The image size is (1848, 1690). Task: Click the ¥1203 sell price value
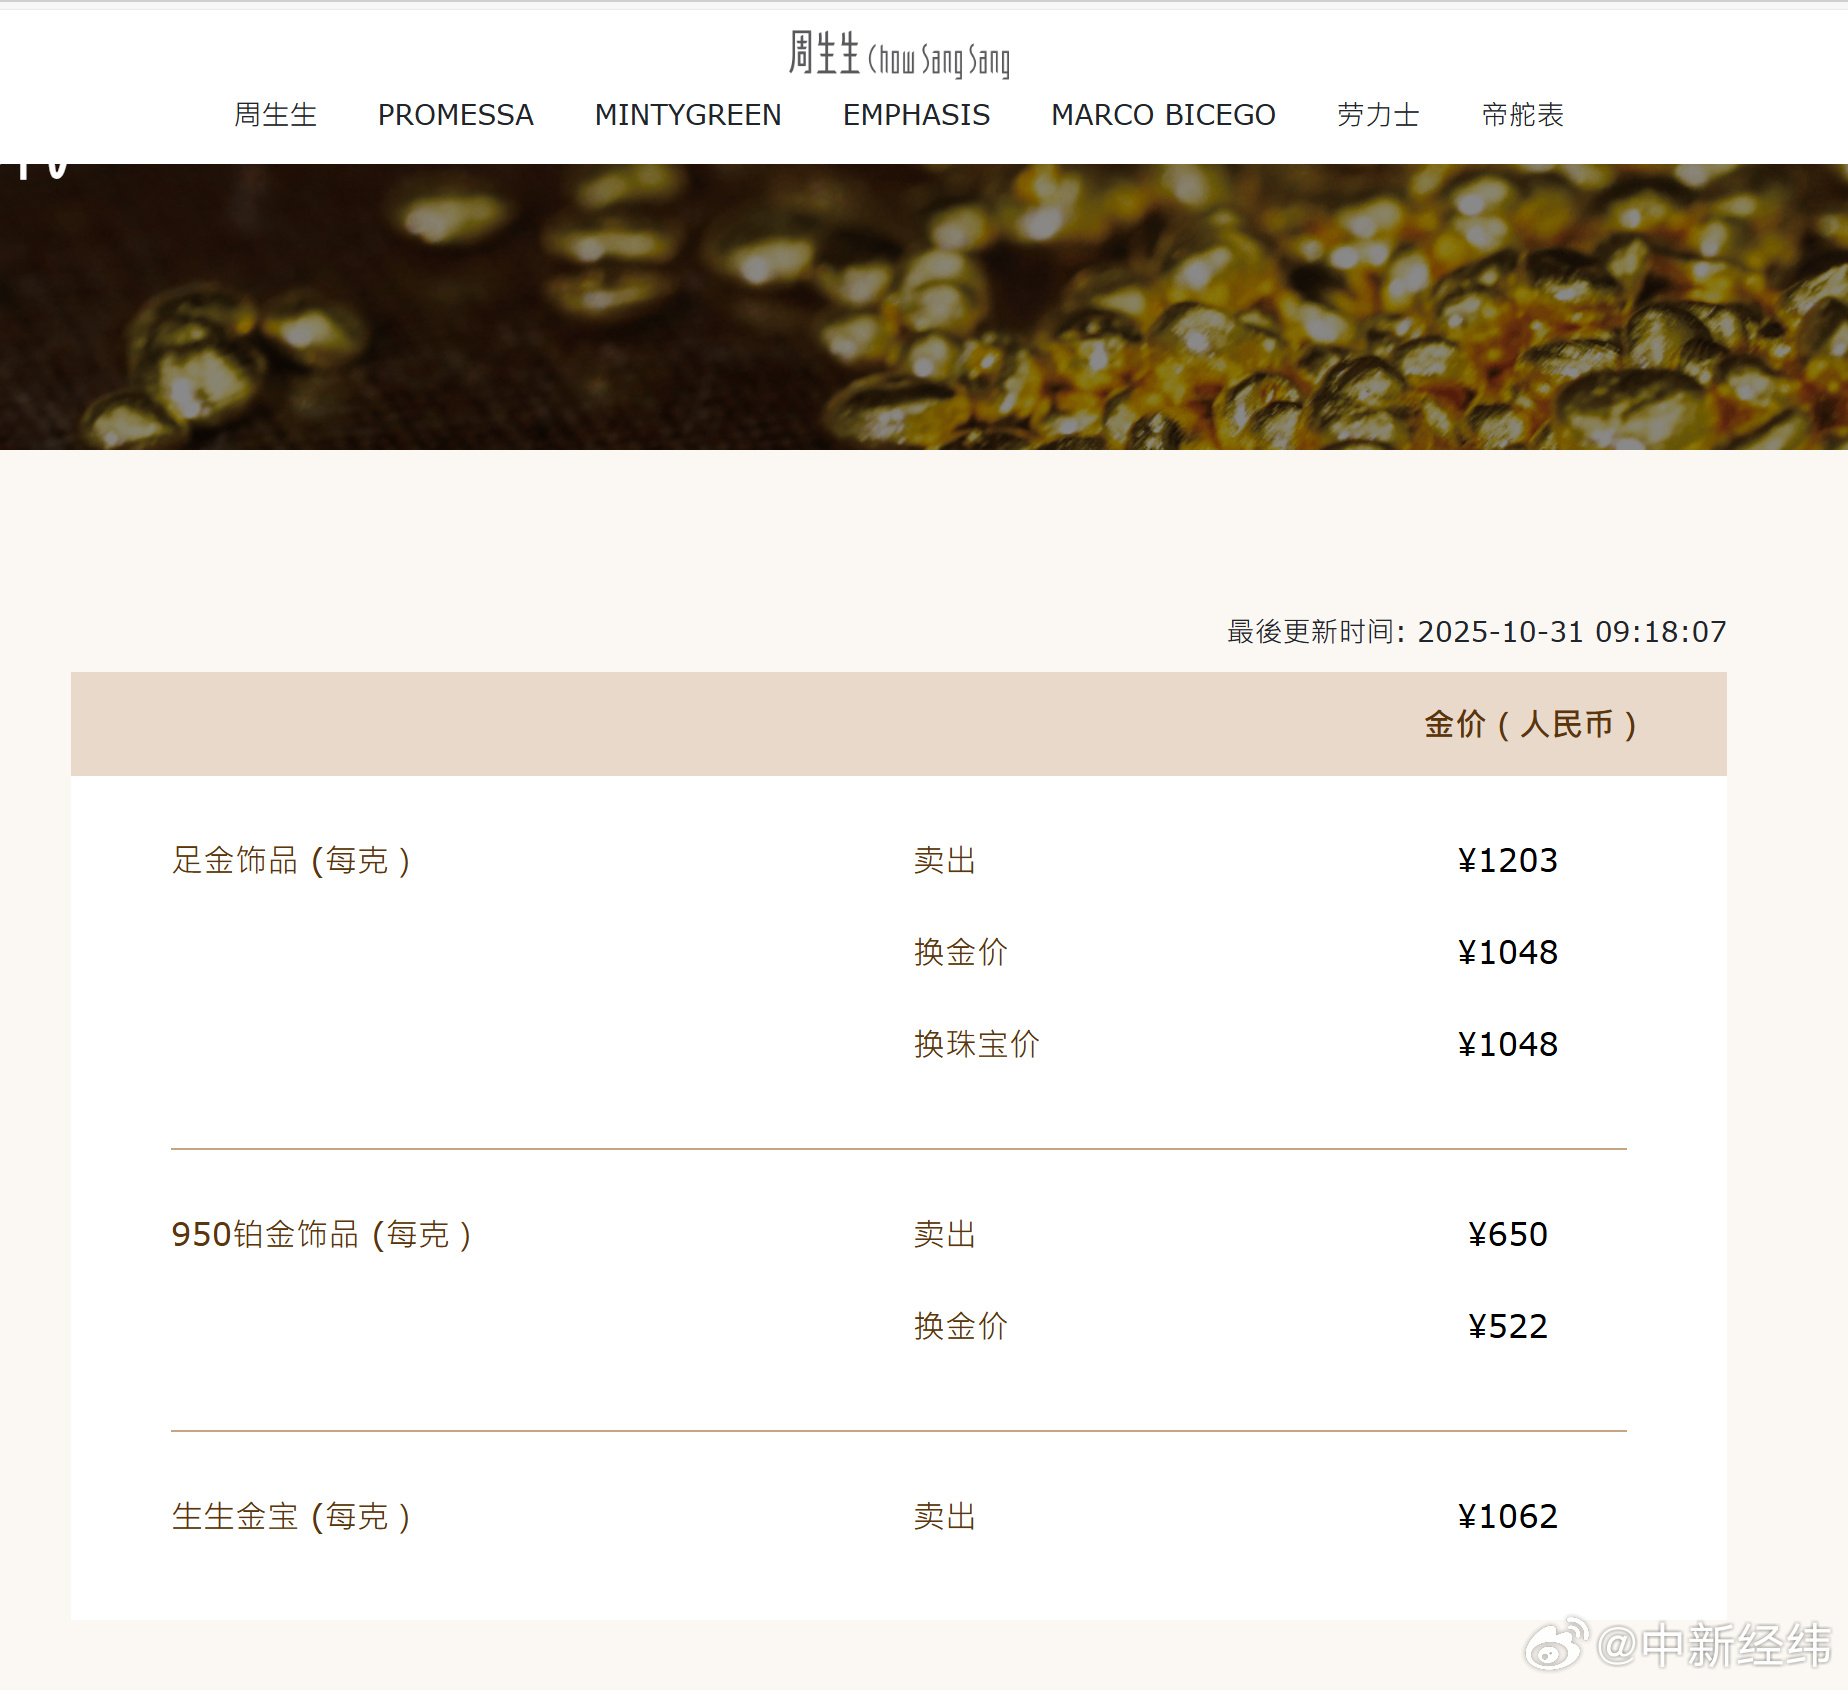click(1508, 858)
